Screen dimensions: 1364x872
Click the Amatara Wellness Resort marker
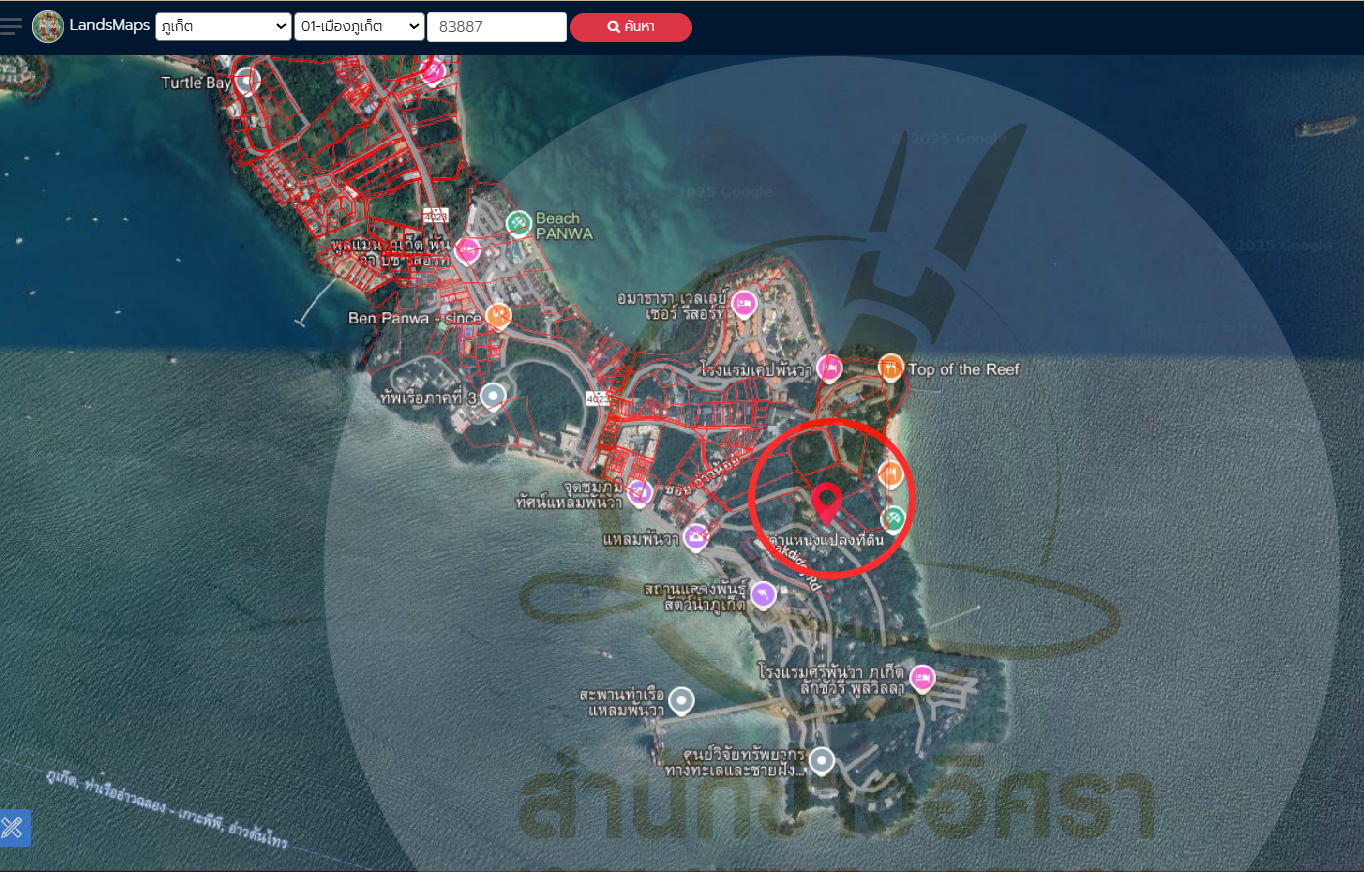coord(743,304)
